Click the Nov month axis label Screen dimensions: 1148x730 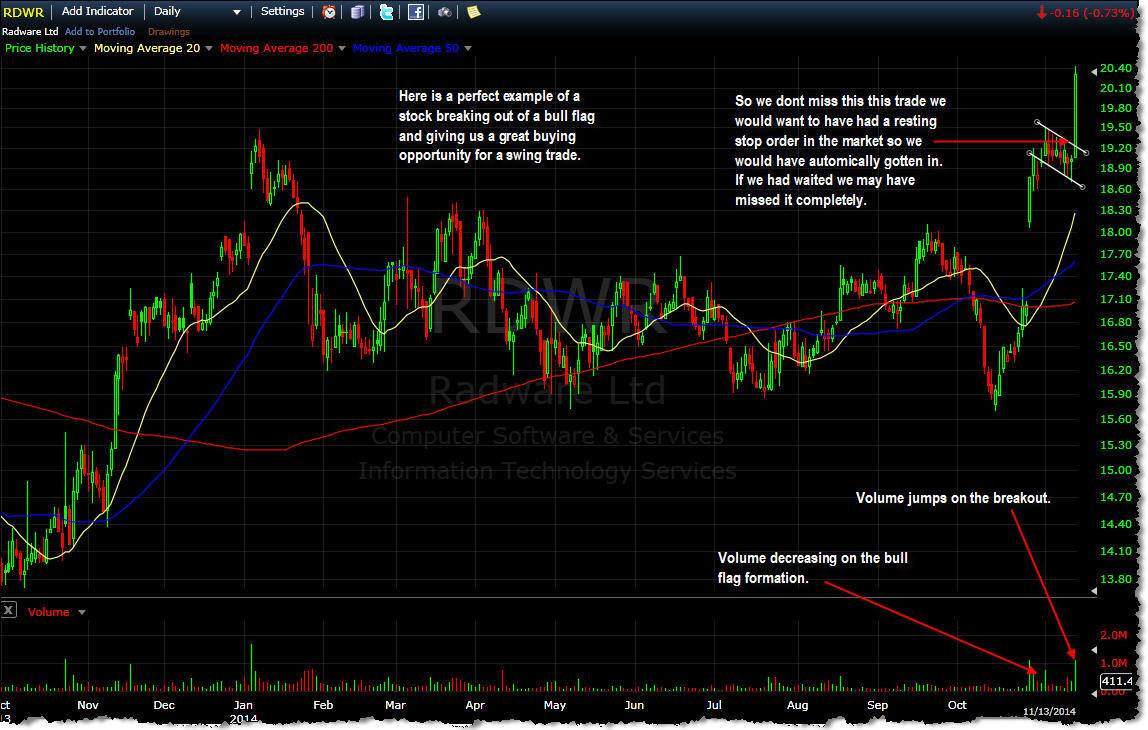[x=87, y=705]
